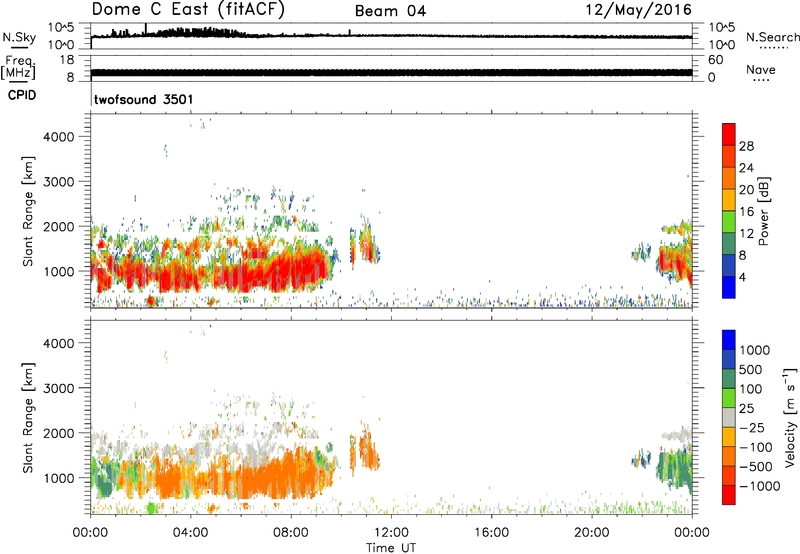Click the "-500" Velocity colorbar label

(x=755, y=467)
